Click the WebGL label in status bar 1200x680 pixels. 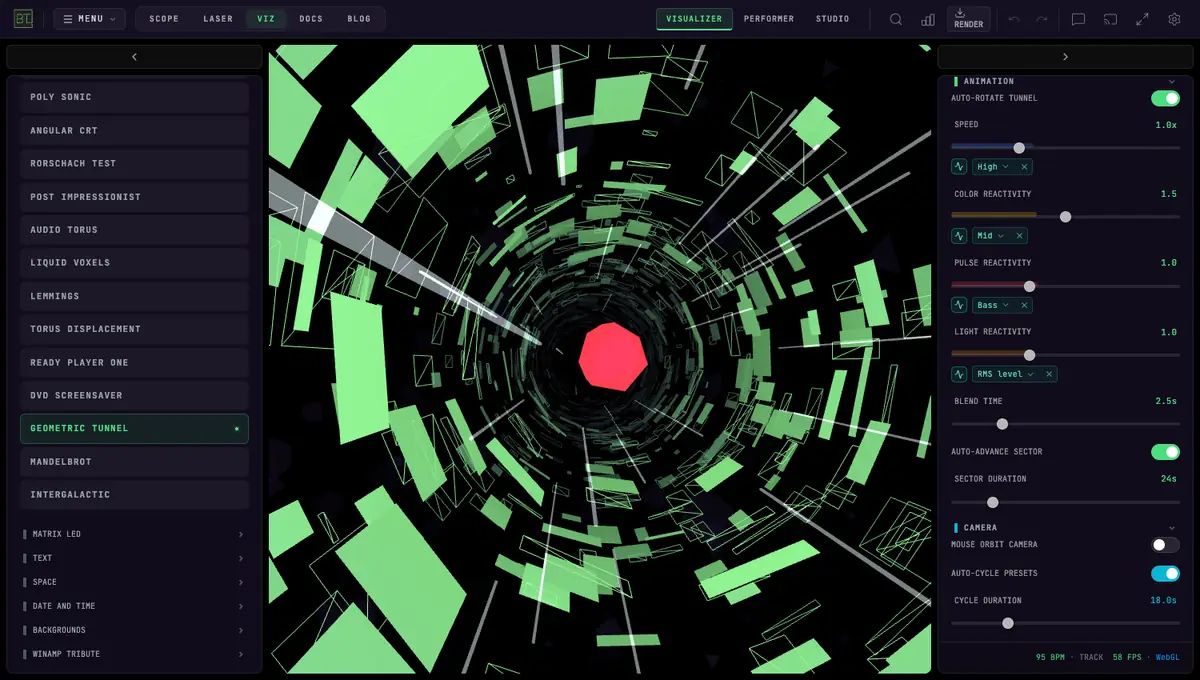1168,657
